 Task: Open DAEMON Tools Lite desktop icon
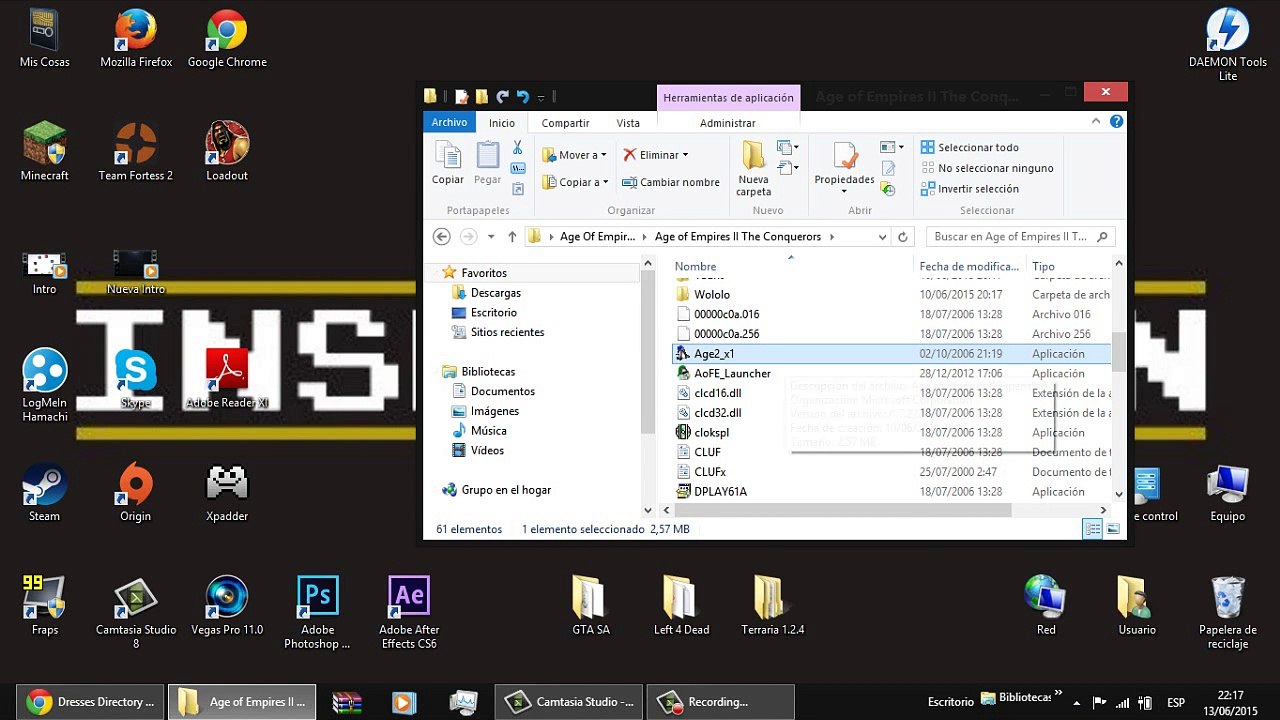1228,45
